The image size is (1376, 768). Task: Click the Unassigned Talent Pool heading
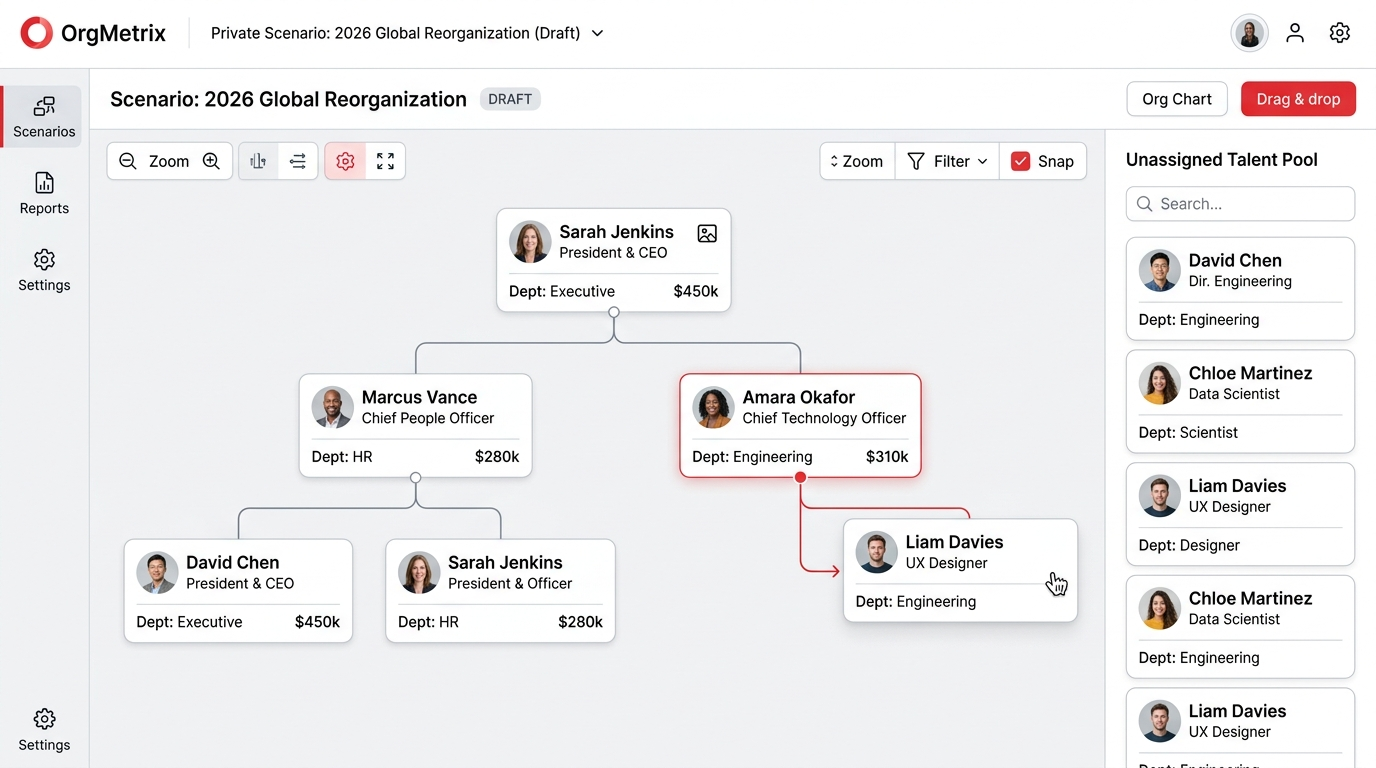(1222, 160)
